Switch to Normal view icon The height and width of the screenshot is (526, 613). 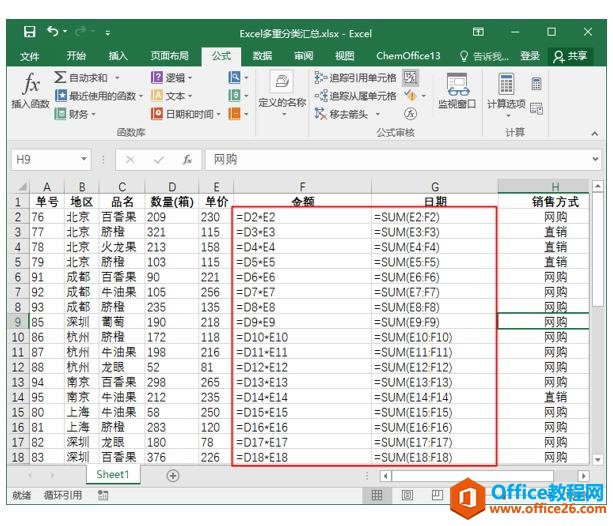coord(377,495)
